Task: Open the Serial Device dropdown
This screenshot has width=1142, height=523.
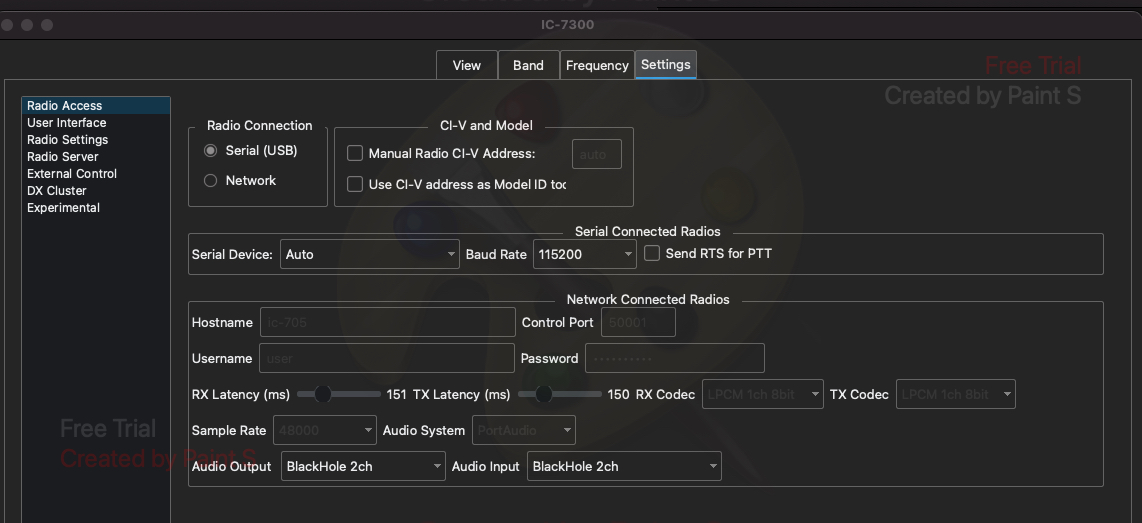Action: tap(370, 254)
